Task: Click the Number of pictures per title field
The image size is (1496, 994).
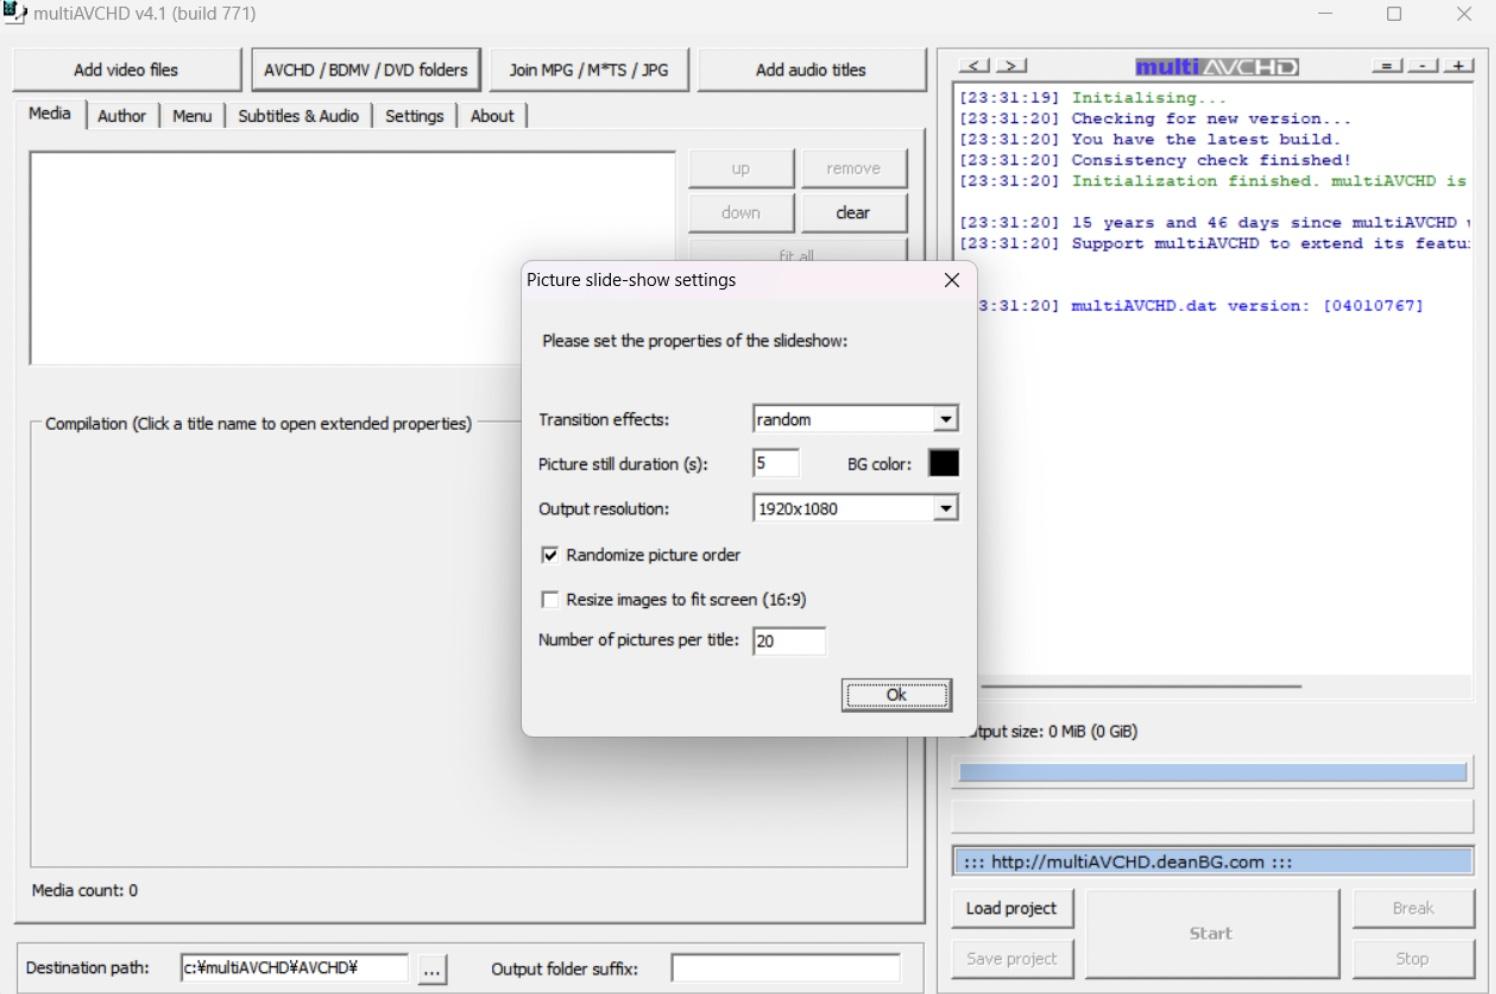Action: click(x=789, y=641)
